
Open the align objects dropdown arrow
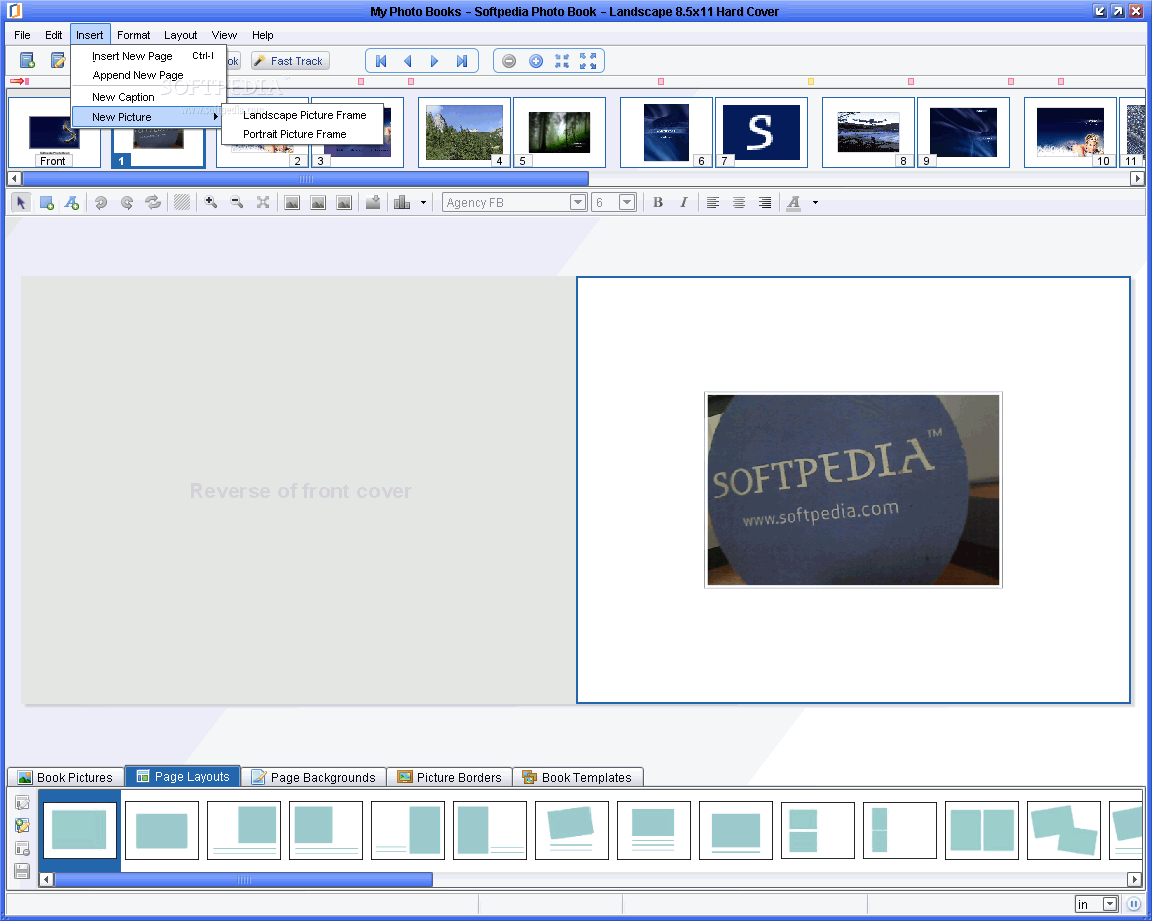(423, 203)
